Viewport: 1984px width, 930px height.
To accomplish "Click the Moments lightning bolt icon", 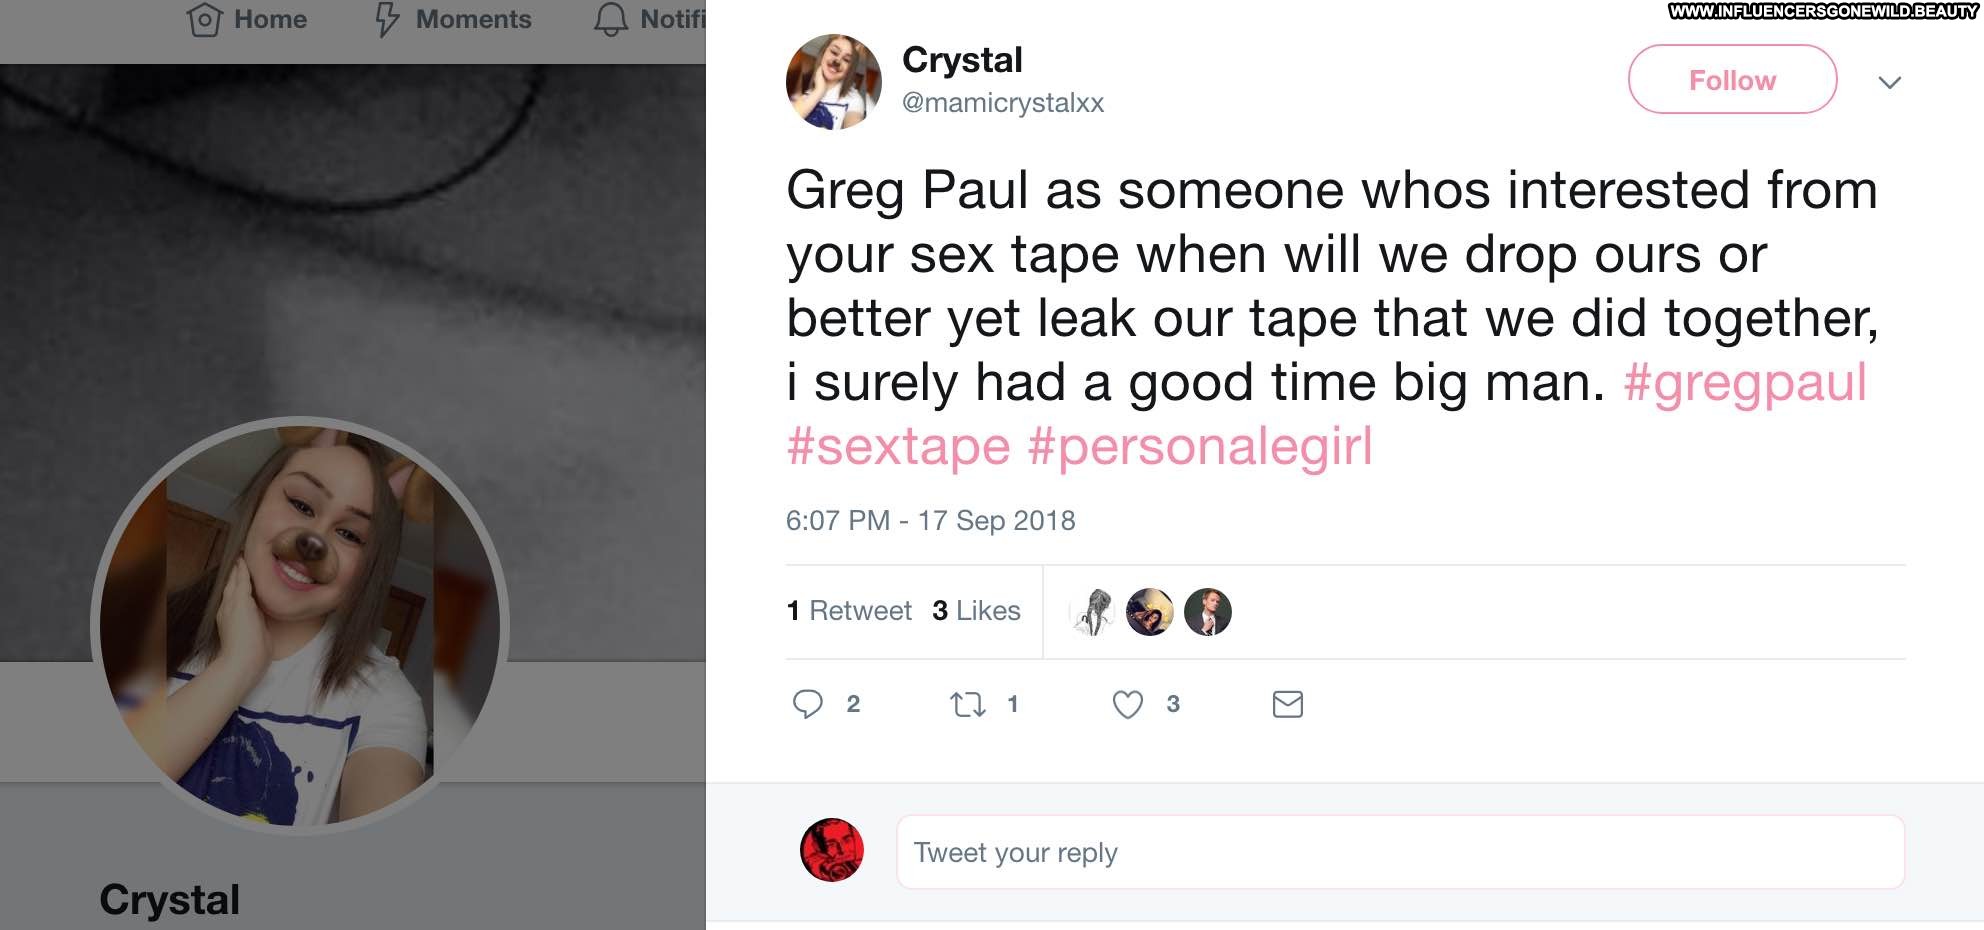I will (386, 20).
